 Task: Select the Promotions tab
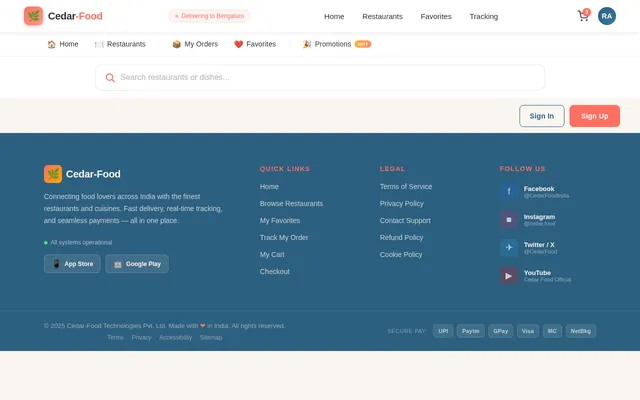tap(337, 44)
